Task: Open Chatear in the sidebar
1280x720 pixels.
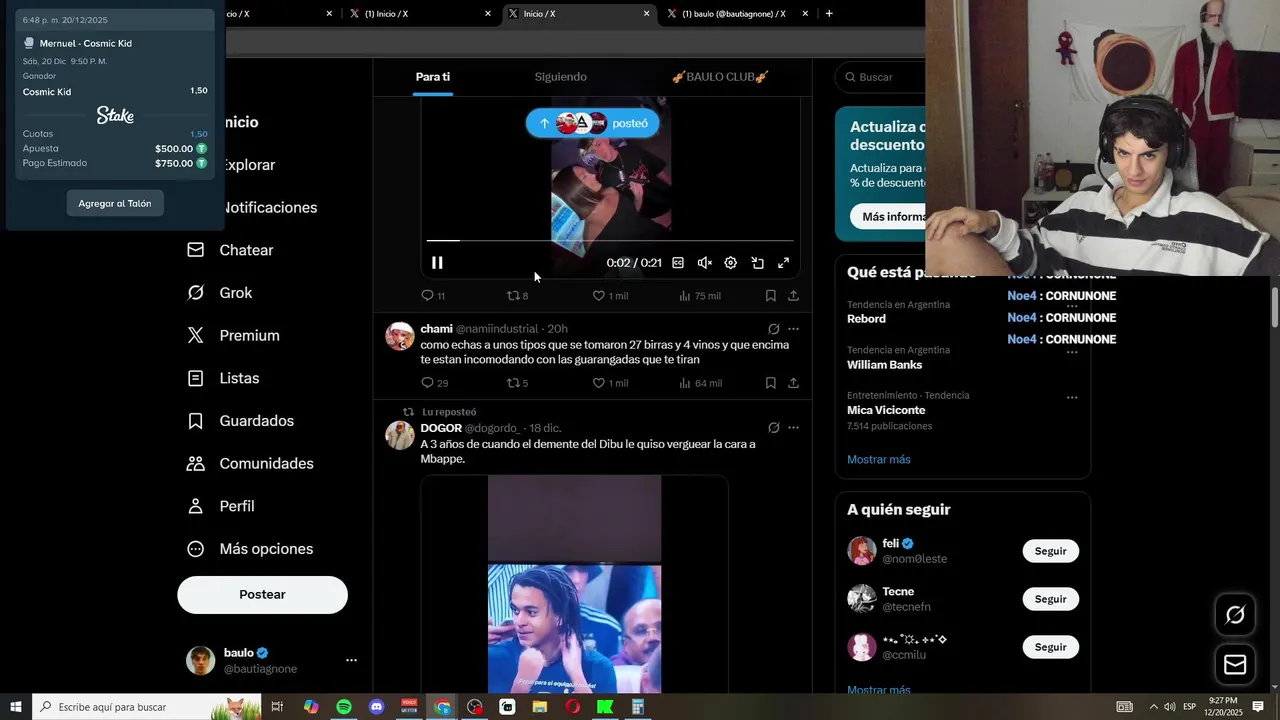Action: coord(231,250)
